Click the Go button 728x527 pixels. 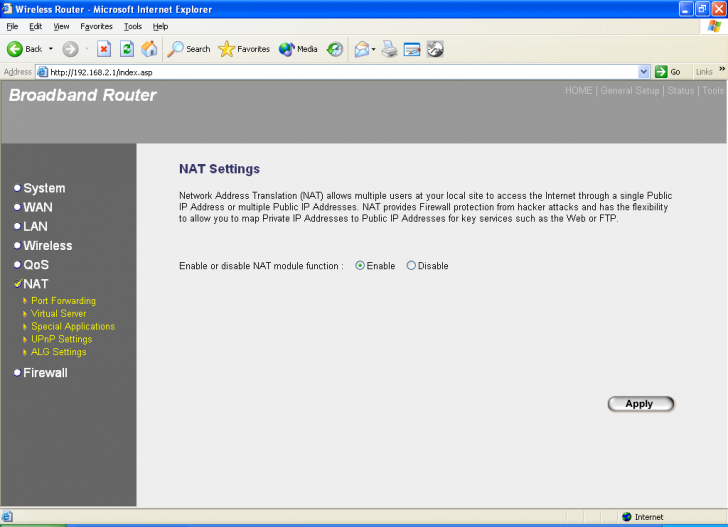(x=668, y=72)
